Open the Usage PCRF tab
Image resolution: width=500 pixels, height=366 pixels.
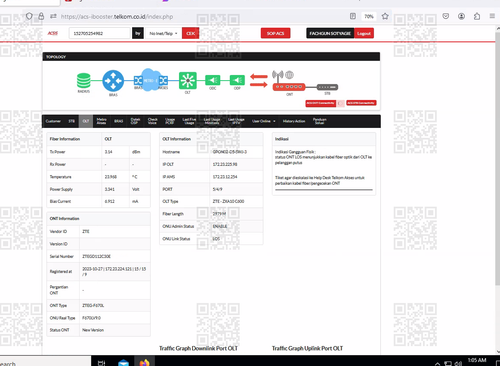[170, 121]
